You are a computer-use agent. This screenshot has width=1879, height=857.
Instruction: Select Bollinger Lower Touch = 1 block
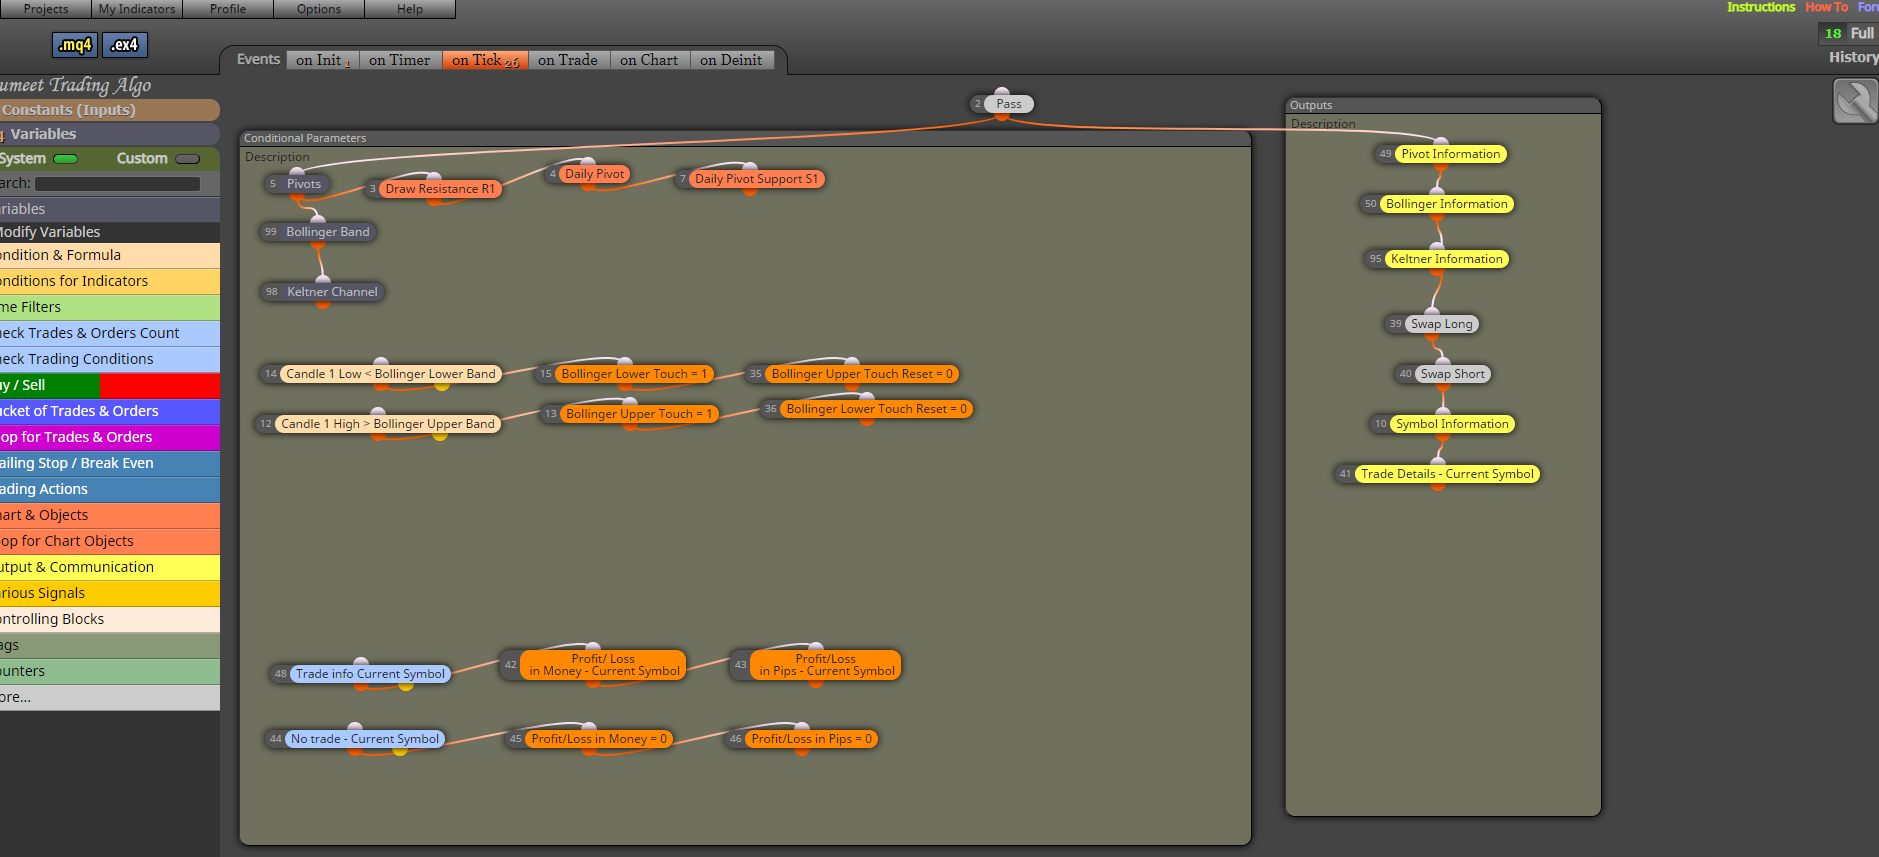[634, 374]
